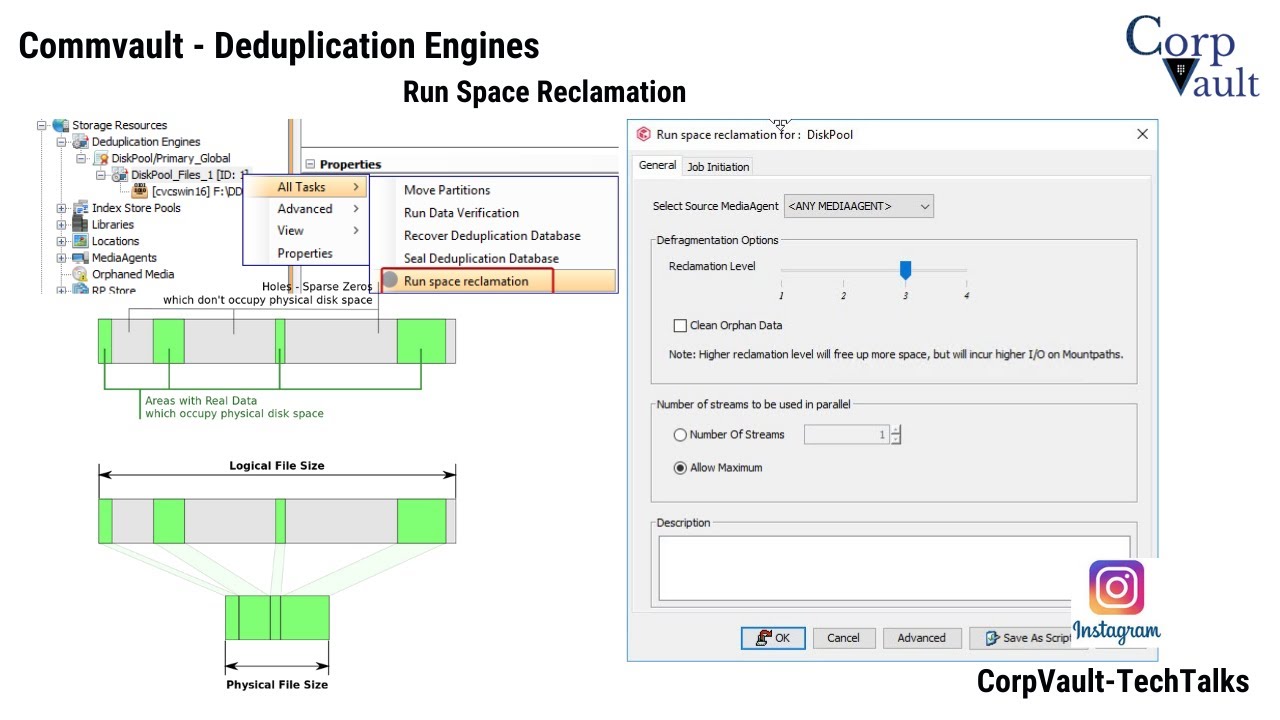Open the Advanced context submenu
The height and width of the screenshot is (720, 1280).
(306, 209)
